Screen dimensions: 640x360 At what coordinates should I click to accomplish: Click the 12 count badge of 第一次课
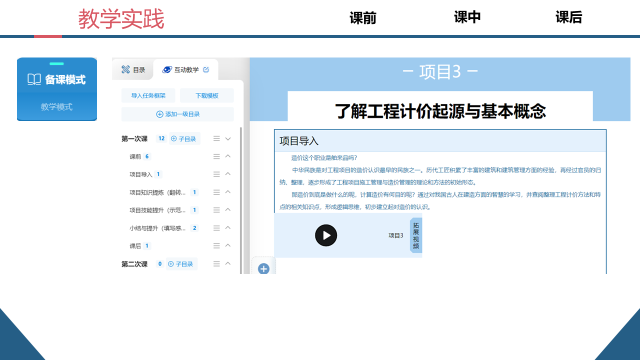click(161, 139)
